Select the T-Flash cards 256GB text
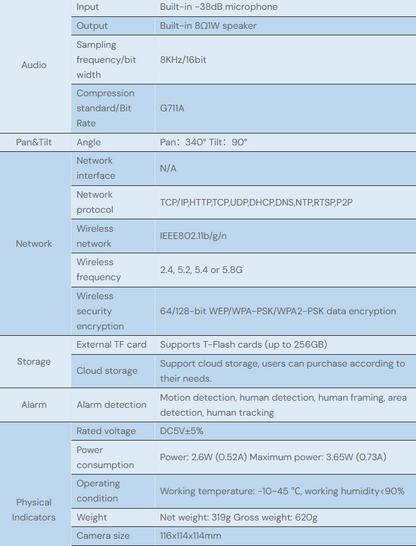 tap(243, 344)
